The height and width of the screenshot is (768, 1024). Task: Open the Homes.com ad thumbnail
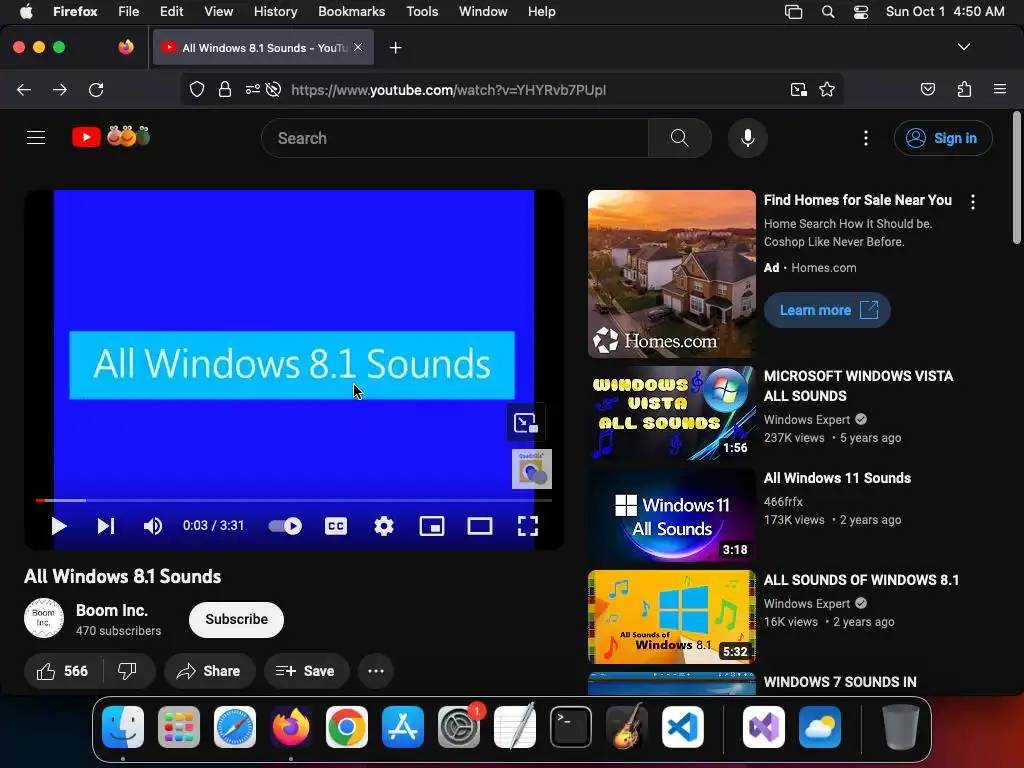[671, 274]
